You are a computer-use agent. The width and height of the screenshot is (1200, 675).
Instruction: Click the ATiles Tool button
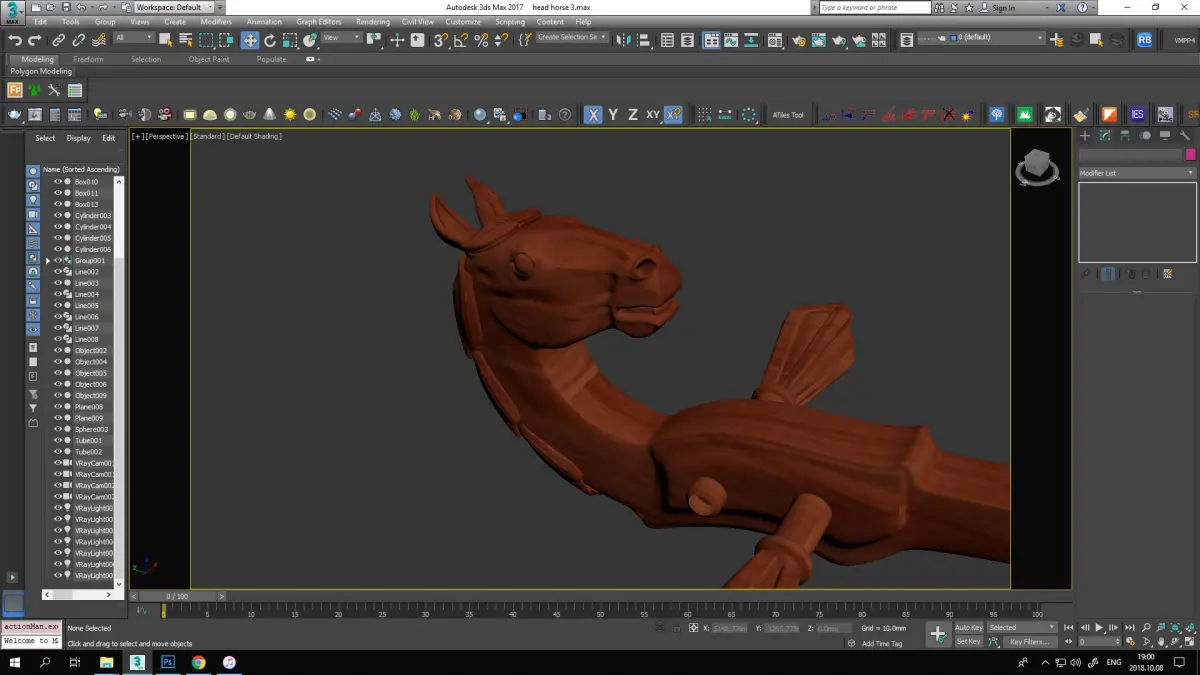pyautogui.click(x=788, y=115)
